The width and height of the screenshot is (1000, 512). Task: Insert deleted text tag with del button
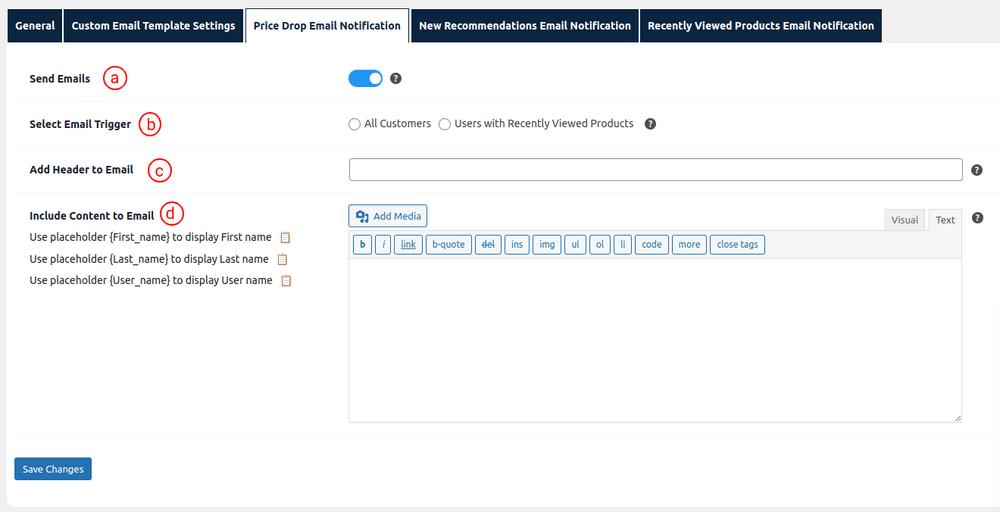[488, 244]
